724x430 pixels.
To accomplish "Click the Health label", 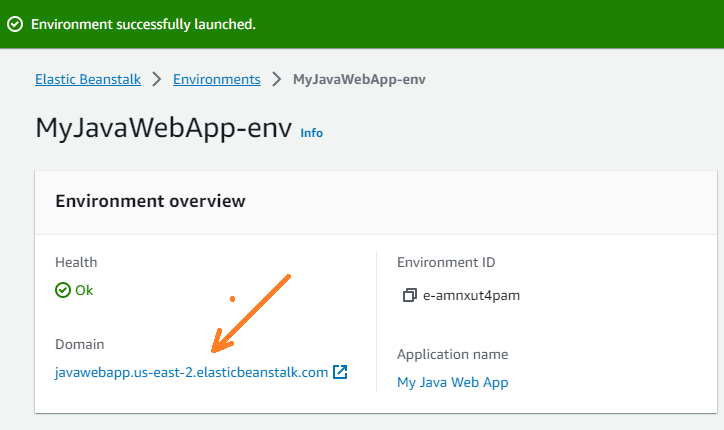I will pyautogui.click(x=76, y=262).
